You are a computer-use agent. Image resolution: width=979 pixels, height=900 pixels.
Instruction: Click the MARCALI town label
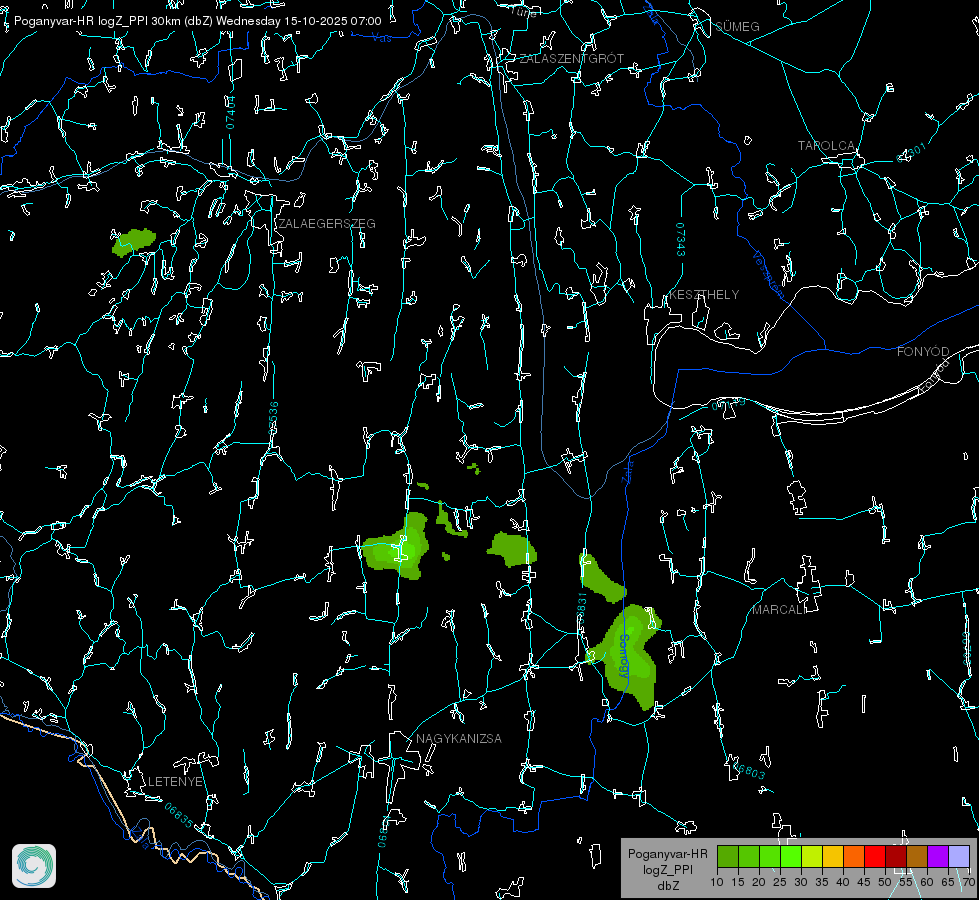pos(779,610)
